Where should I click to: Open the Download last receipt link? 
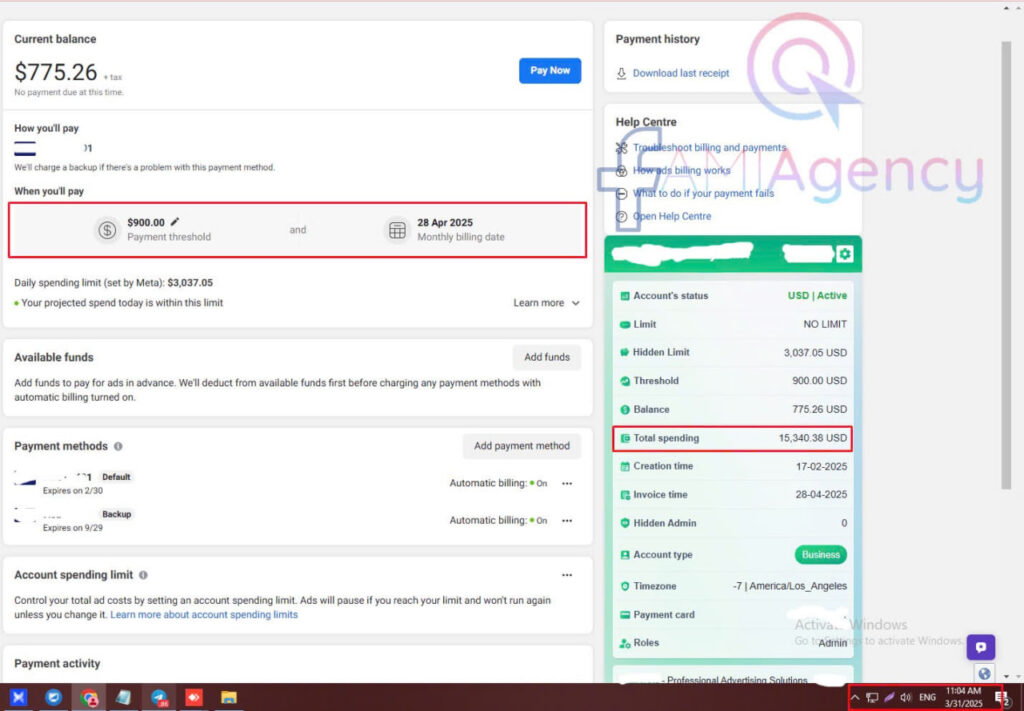(x=681, y=73)
